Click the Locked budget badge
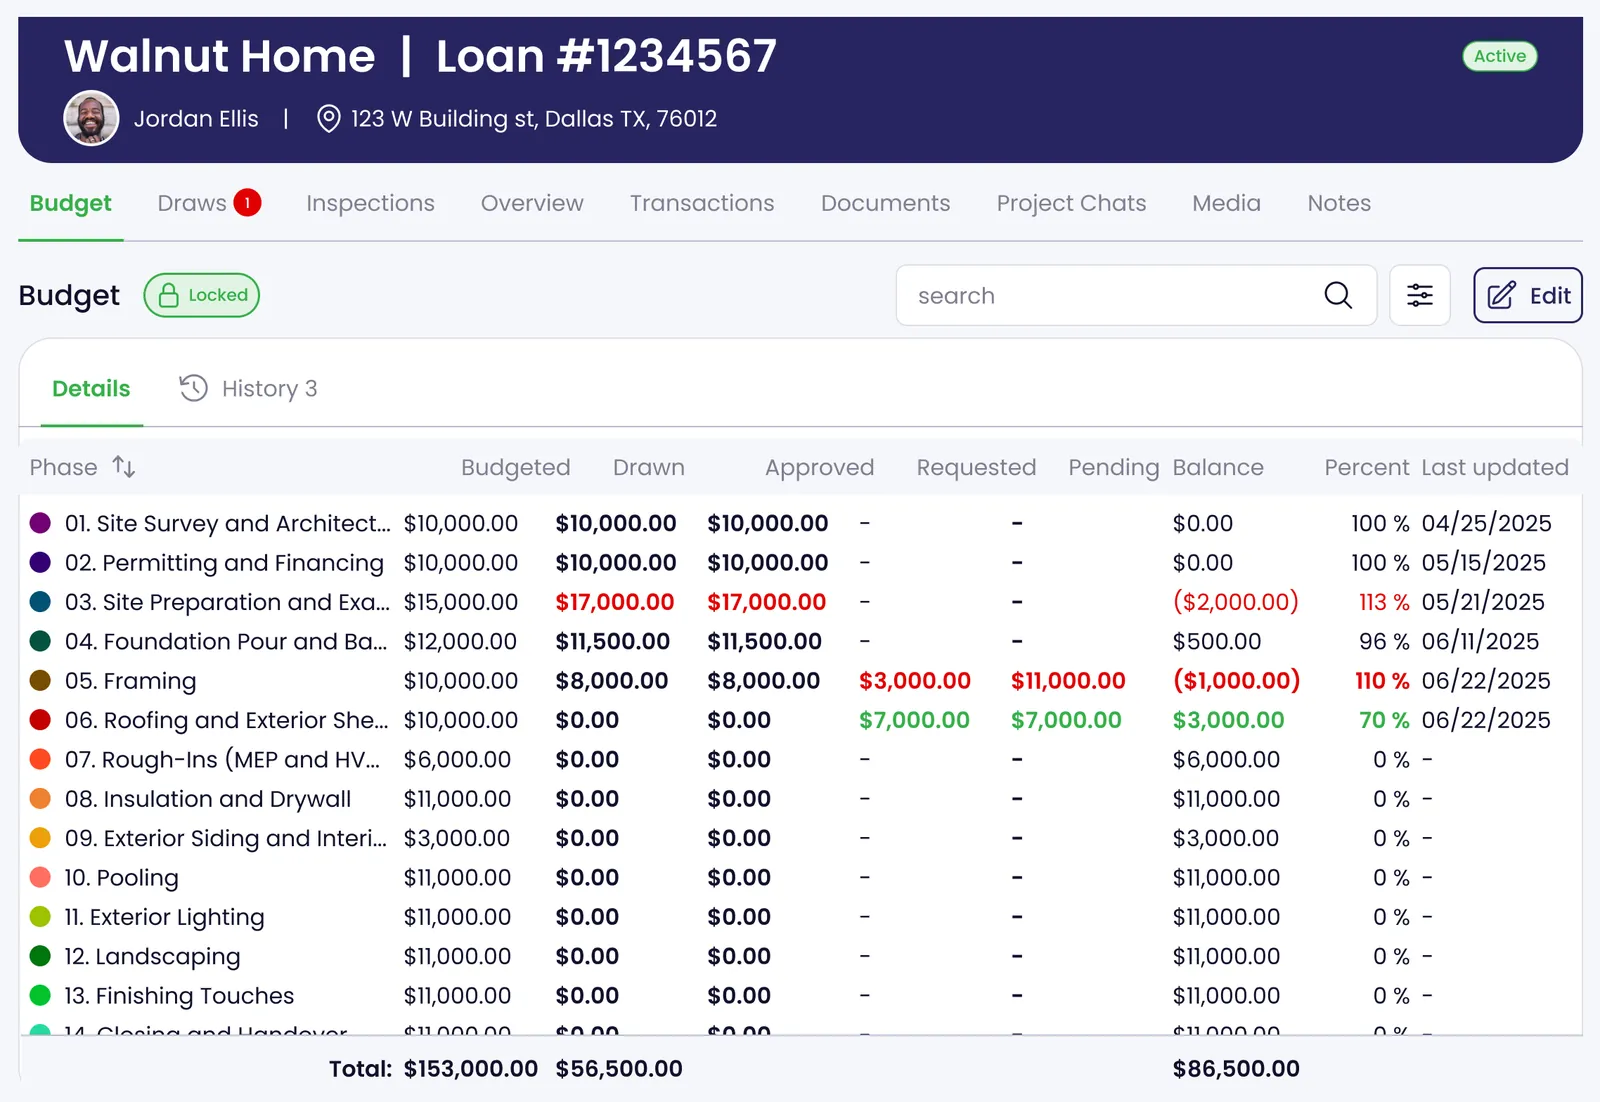Screen dimensions: 1600x1102 pos(202,295)
